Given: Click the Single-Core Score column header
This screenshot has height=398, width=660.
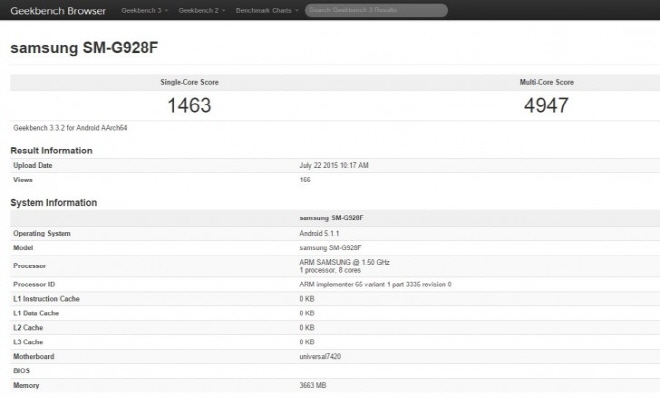Looking at the screenshot, I should pos(189,82).
